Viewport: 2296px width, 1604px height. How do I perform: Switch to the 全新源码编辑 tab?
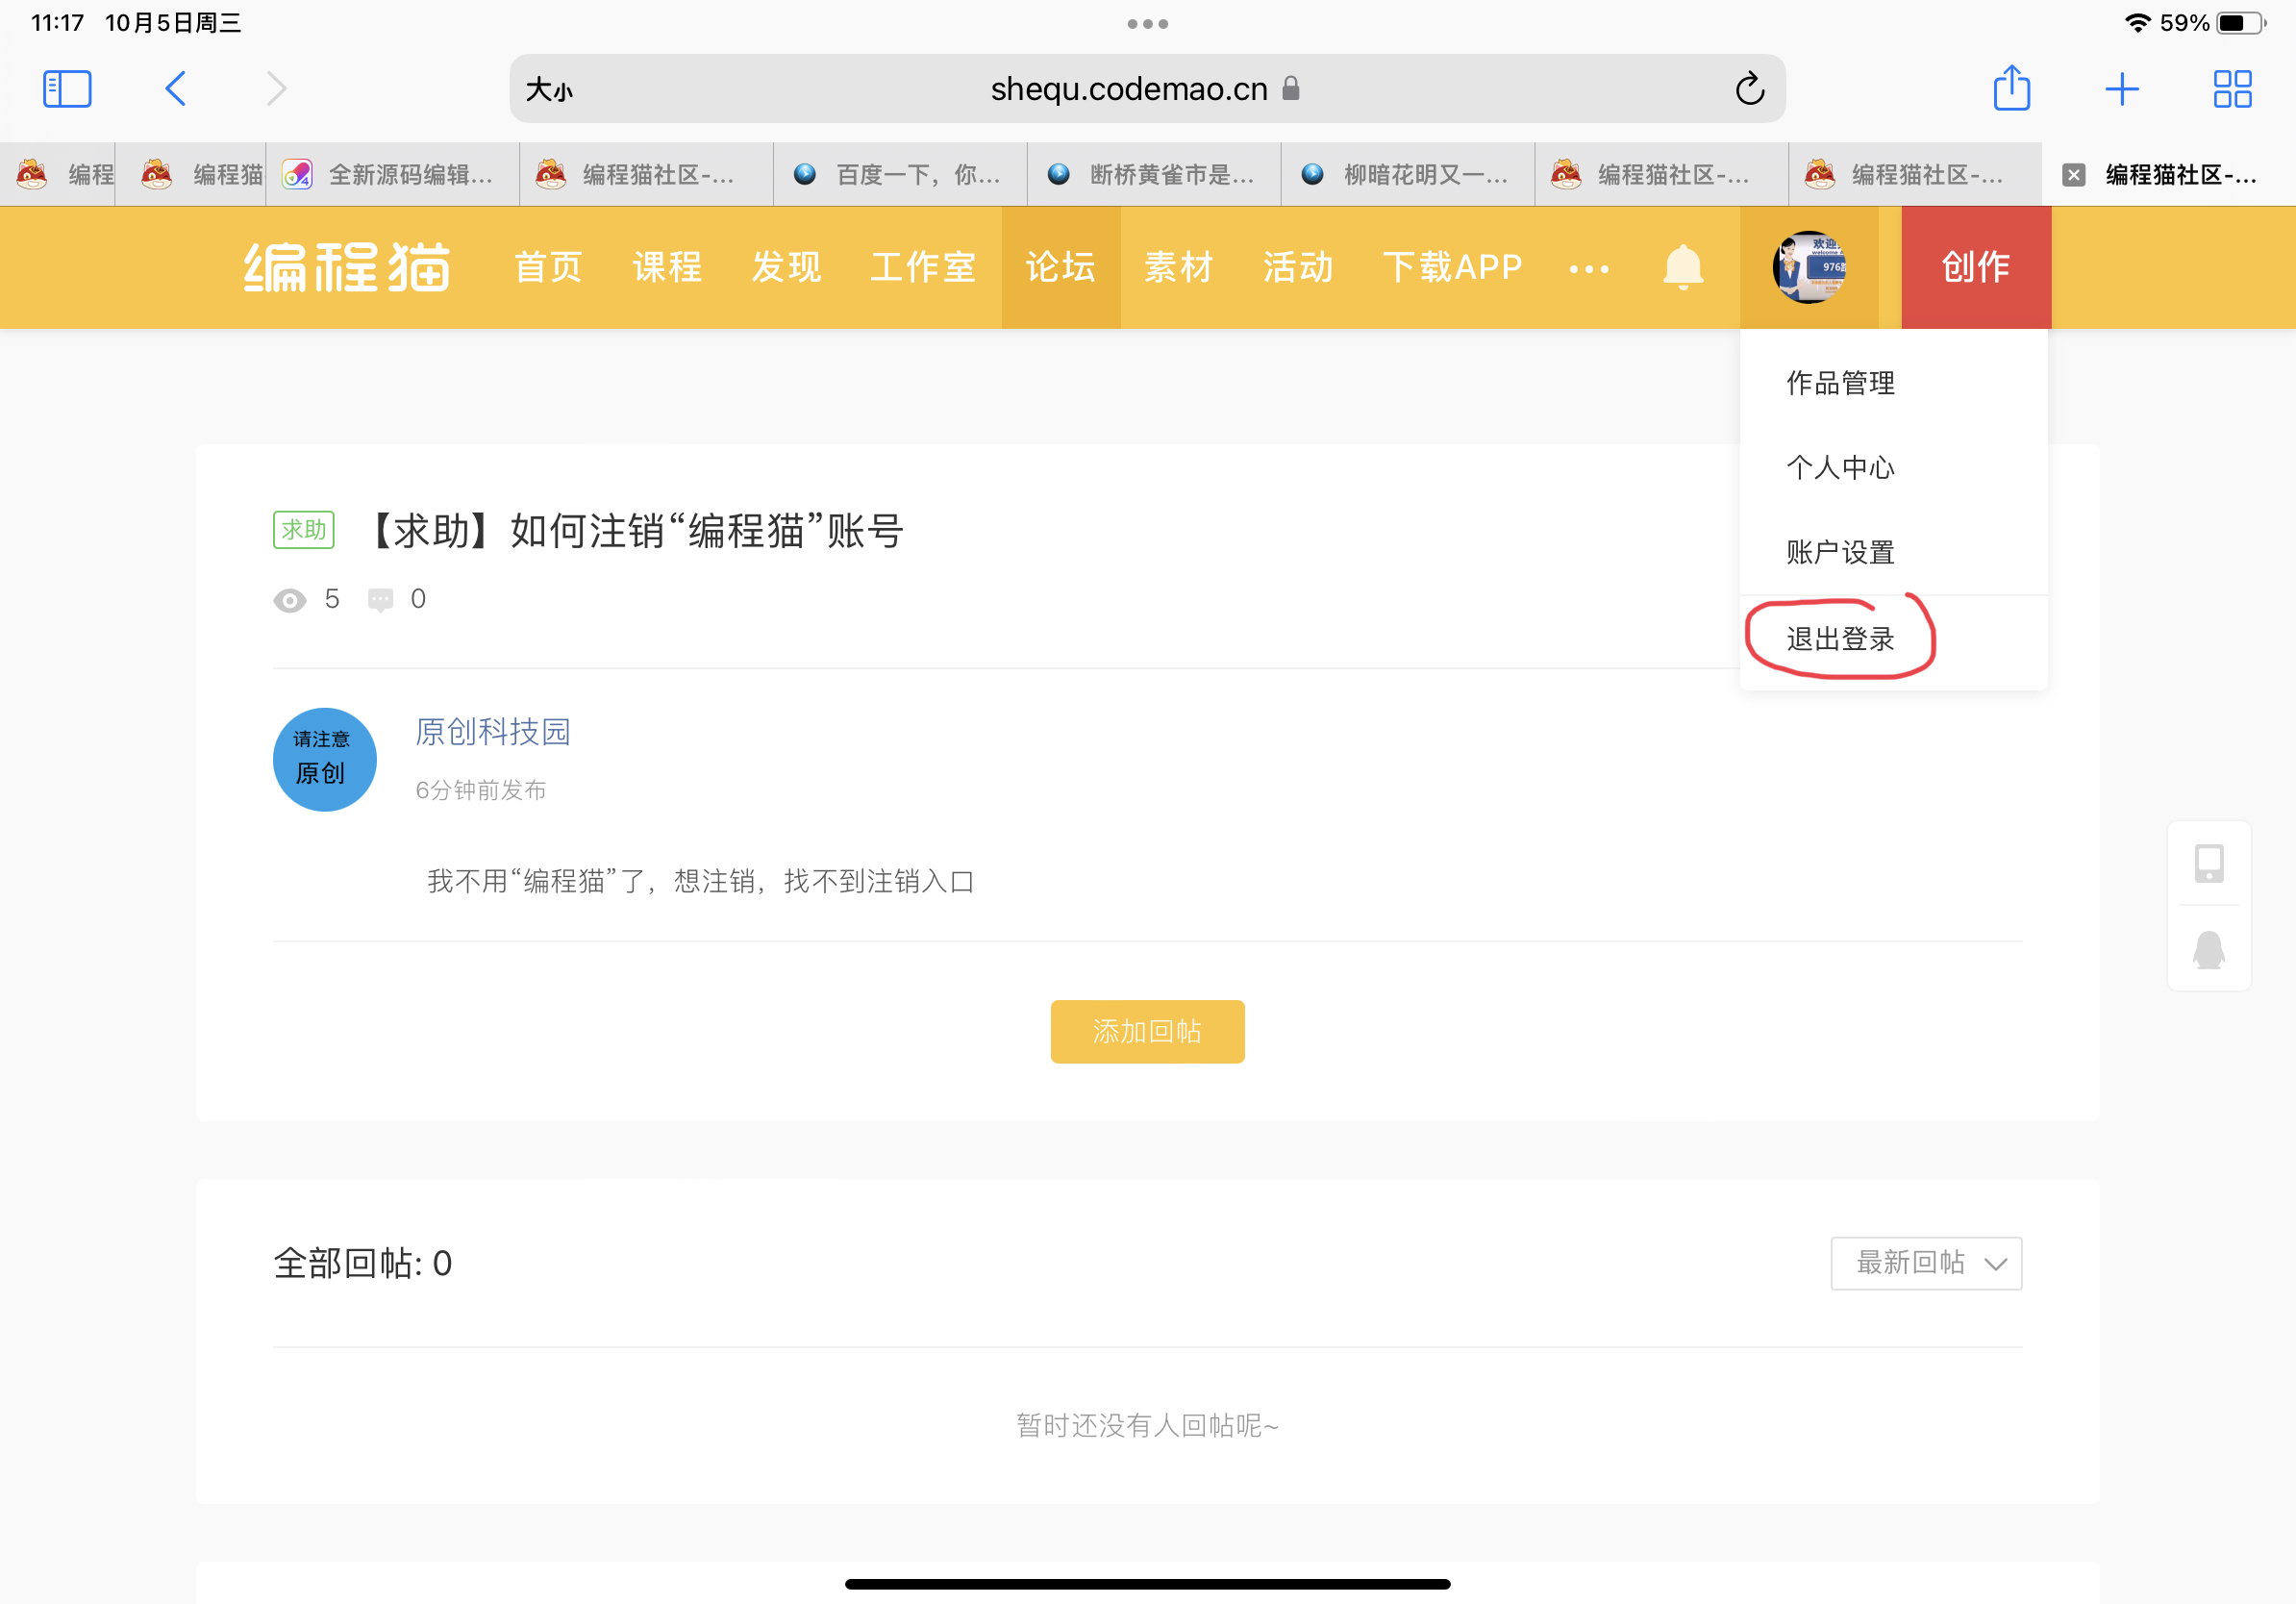tap(393, 175)
